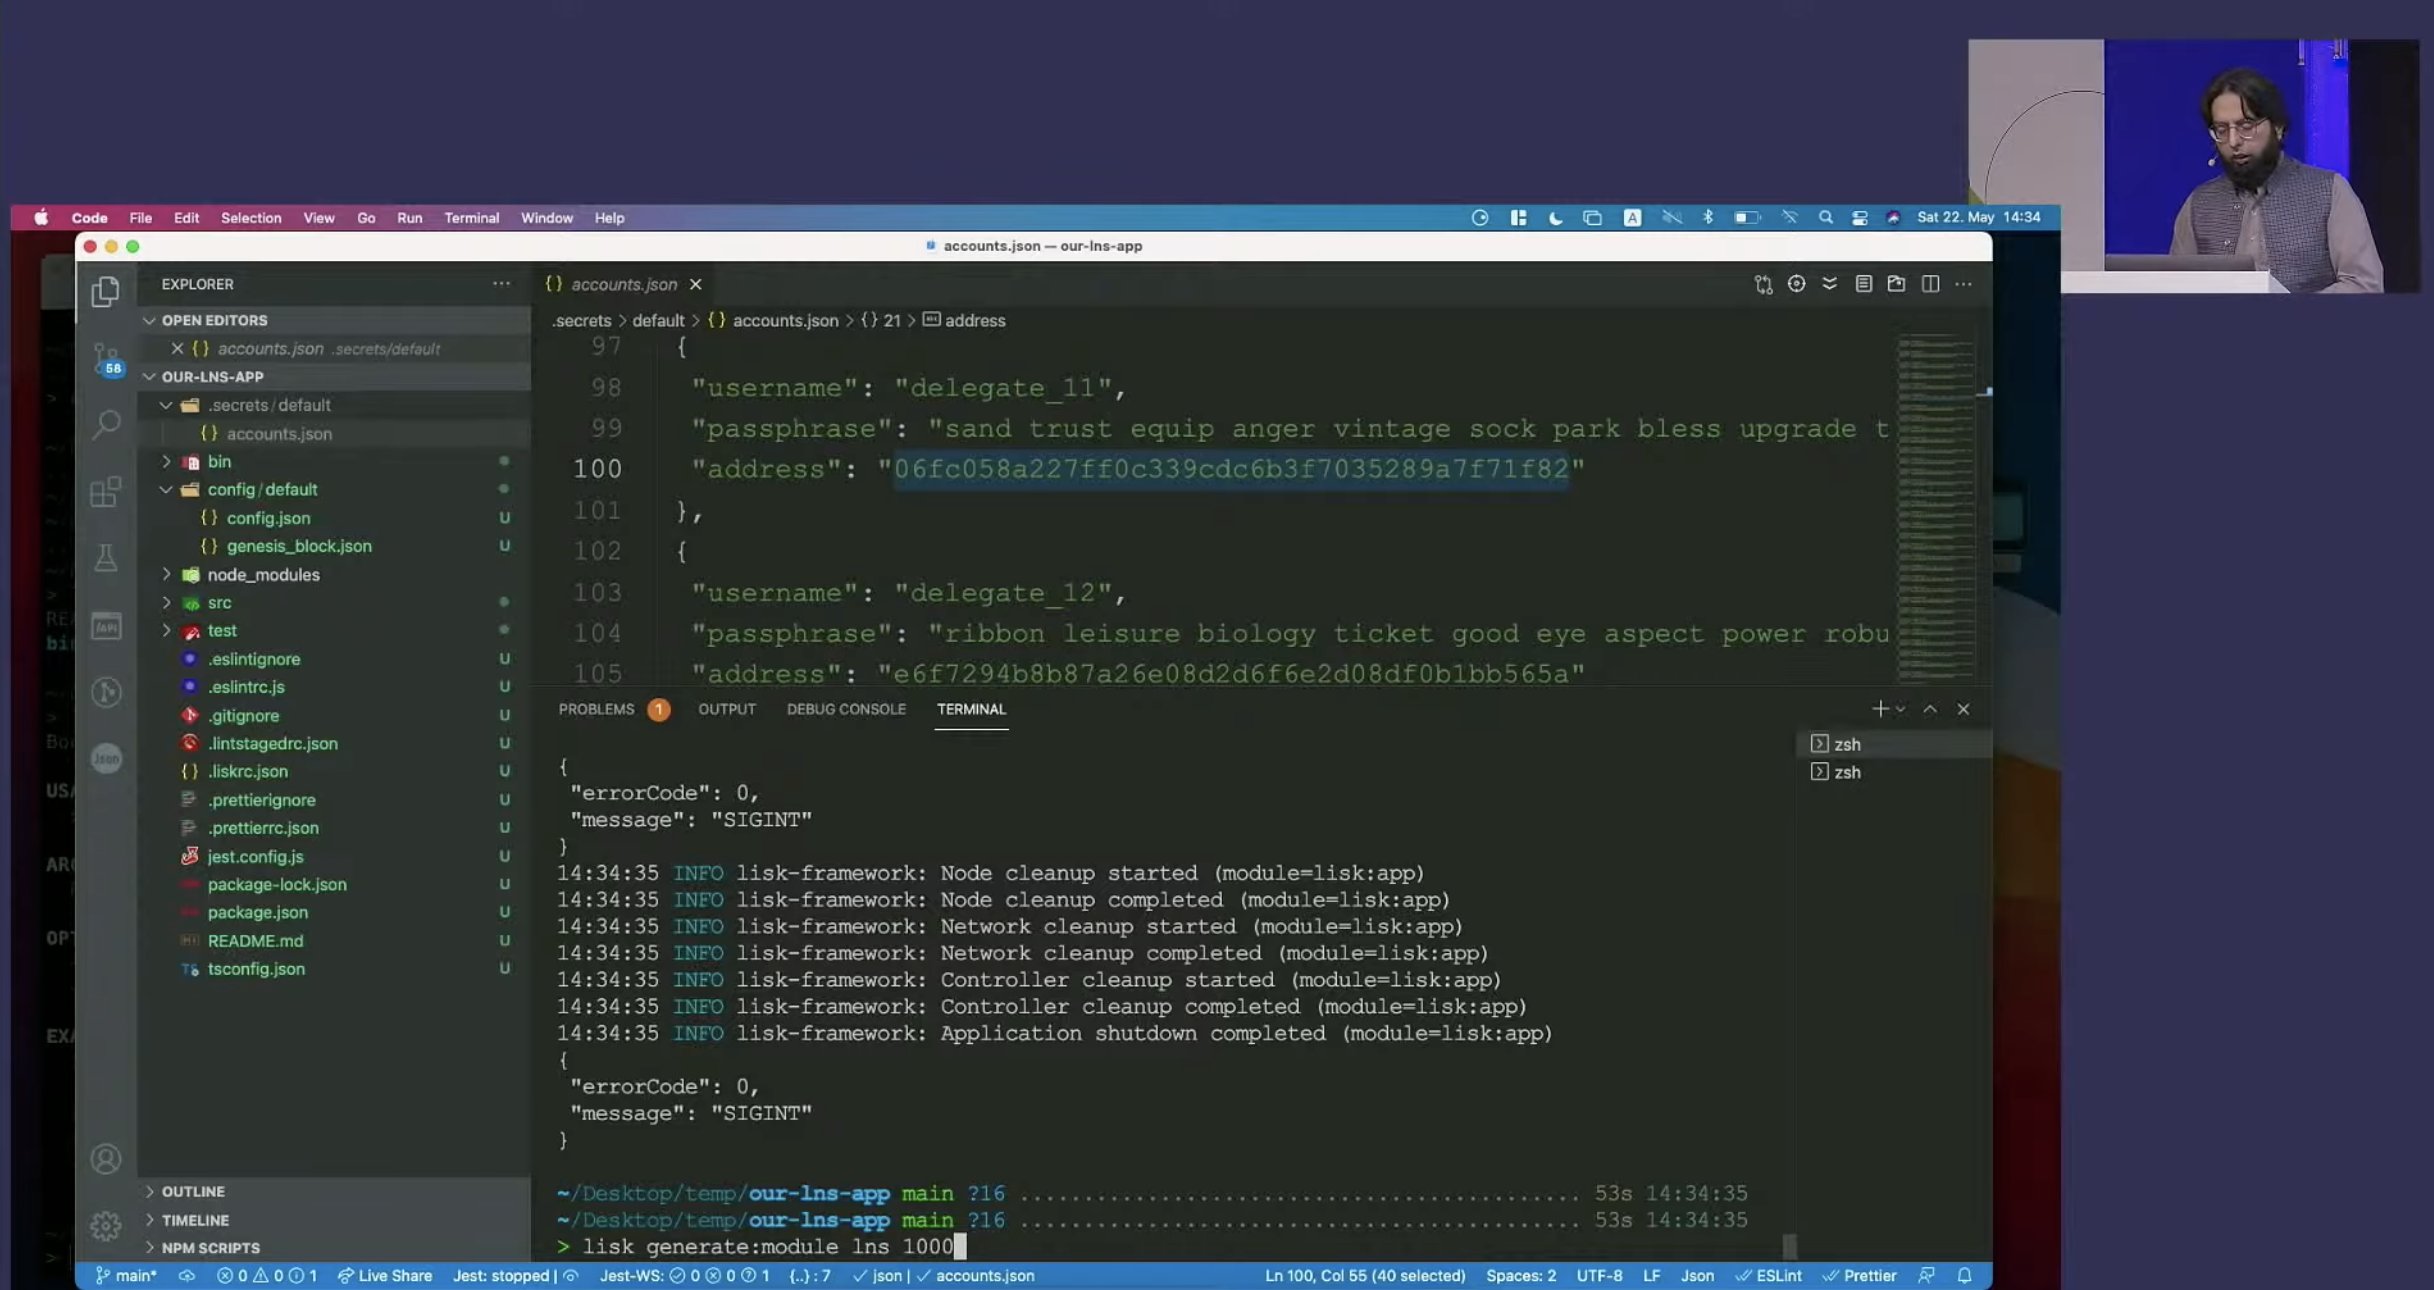Open the Git graph activity bar icon
The width and height of the screenshot is (2434, 1290).
click(x=106, y=692)
